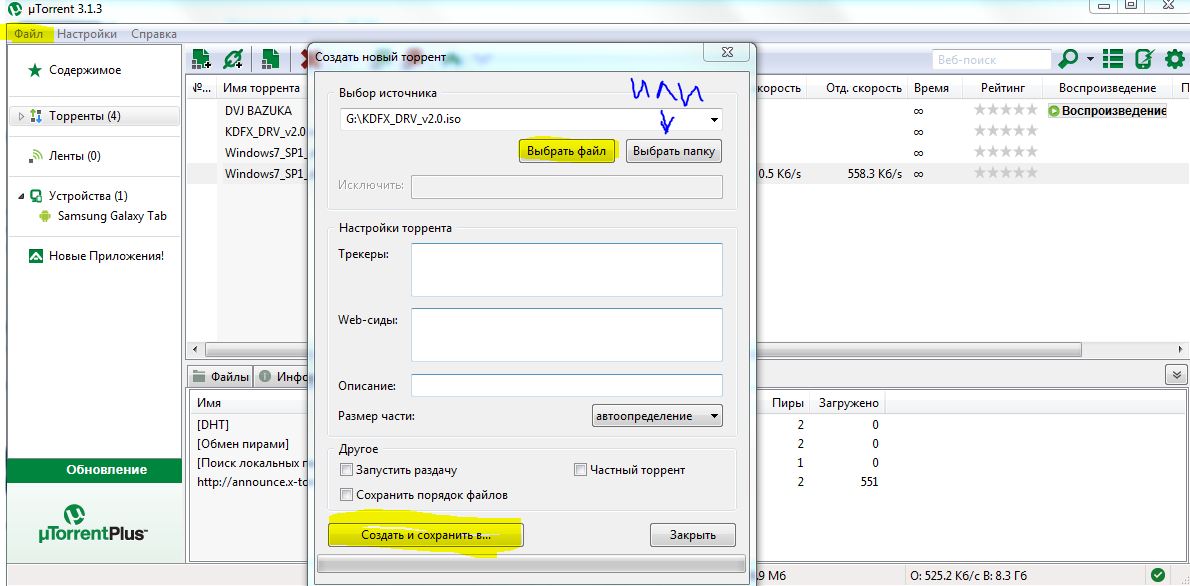Click the Add Torrent toolbar icon
Image resolution: width=1190 pixels, height=586 pixels.
pos(201,59)
